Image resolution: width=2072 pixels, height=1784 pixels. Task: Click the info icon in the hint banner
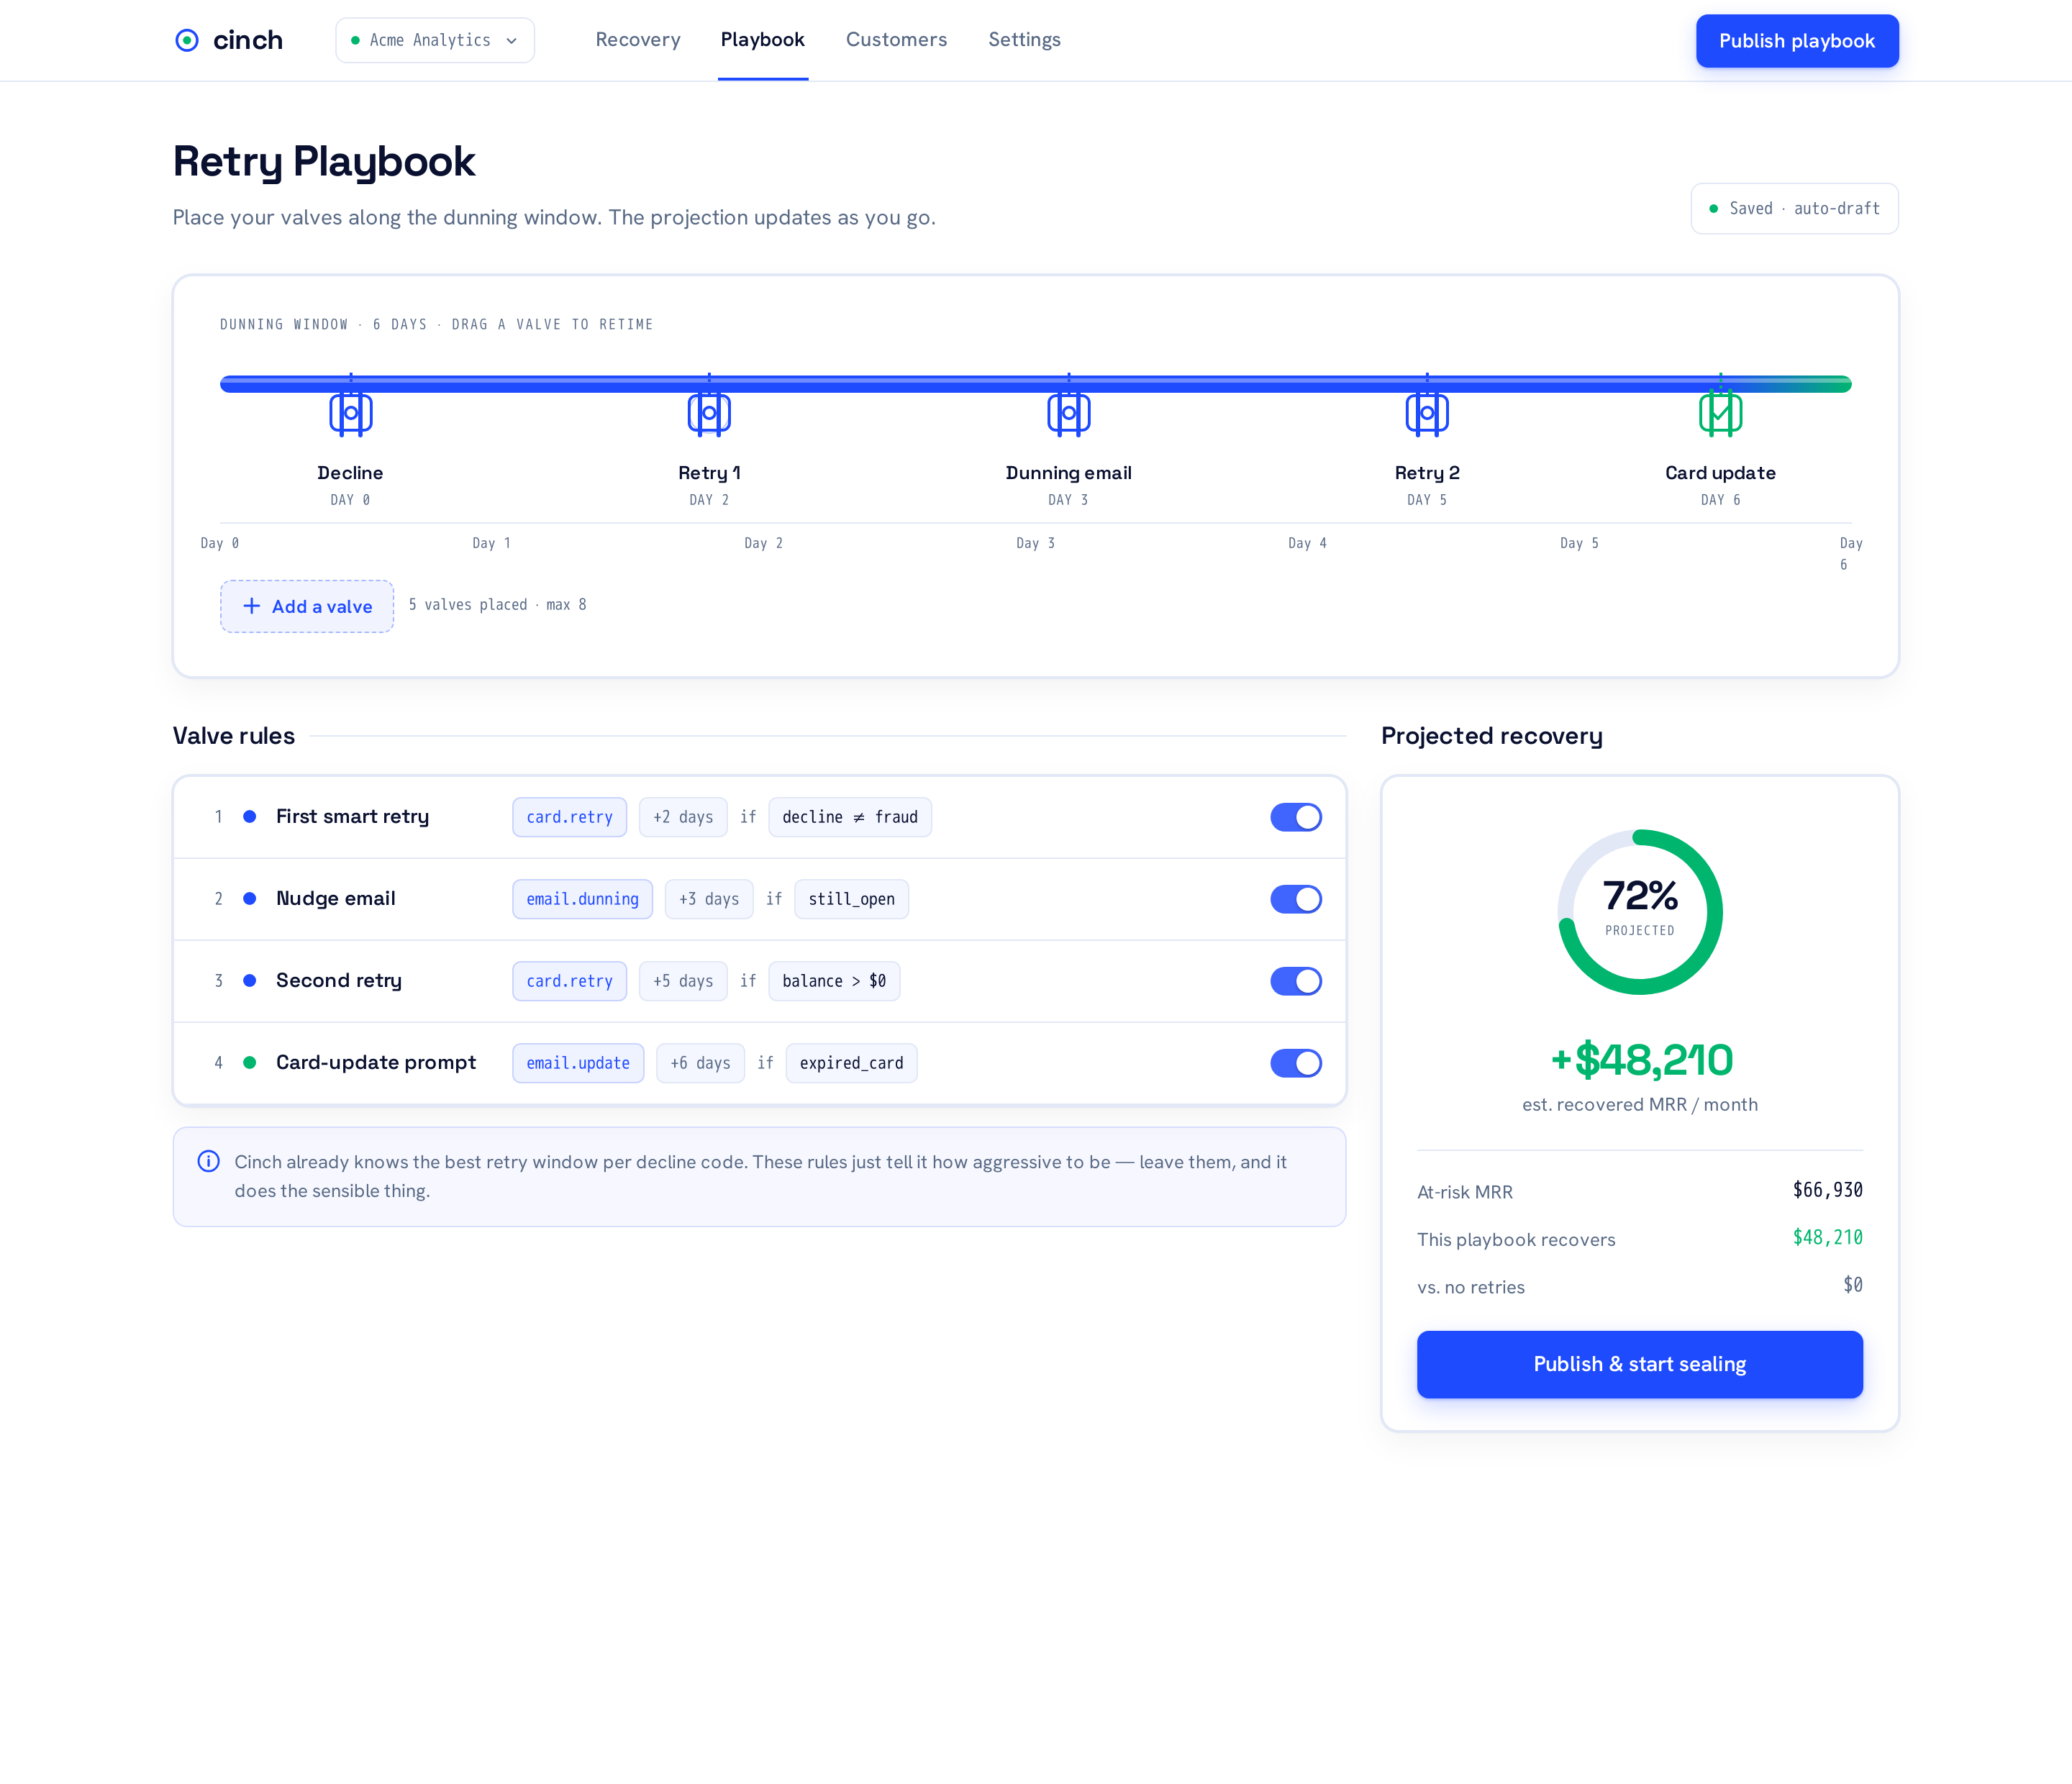tap(208, 1161)
